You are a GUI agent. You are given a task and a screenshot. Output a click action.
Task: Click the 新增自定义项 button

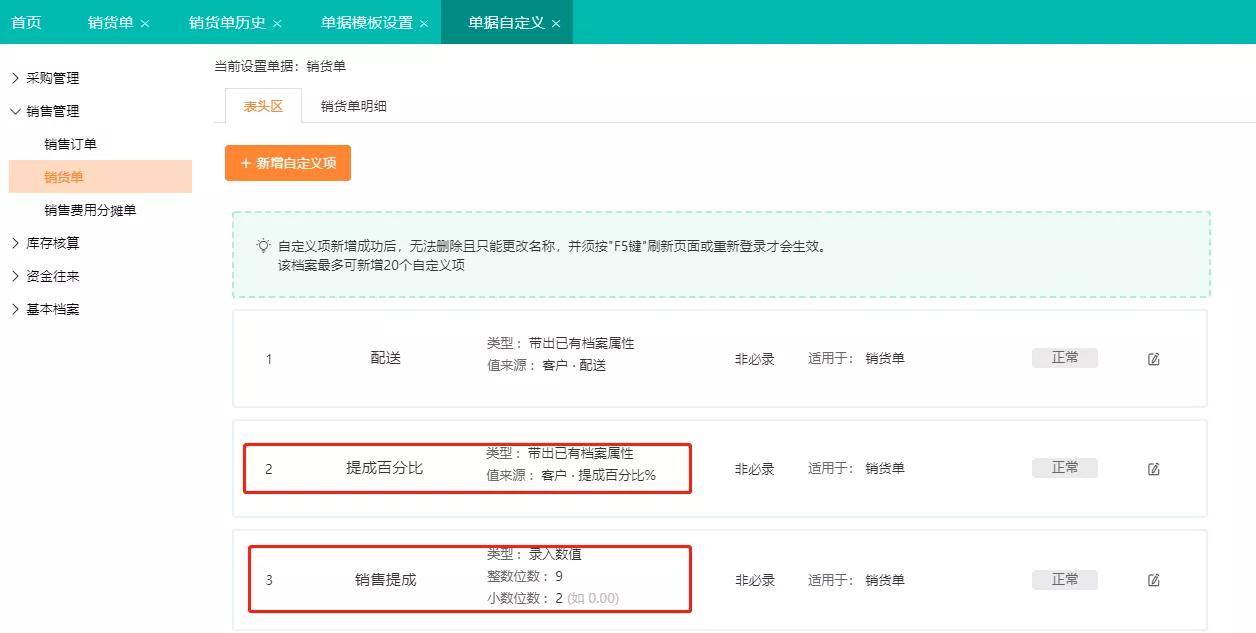pos(288,163)
